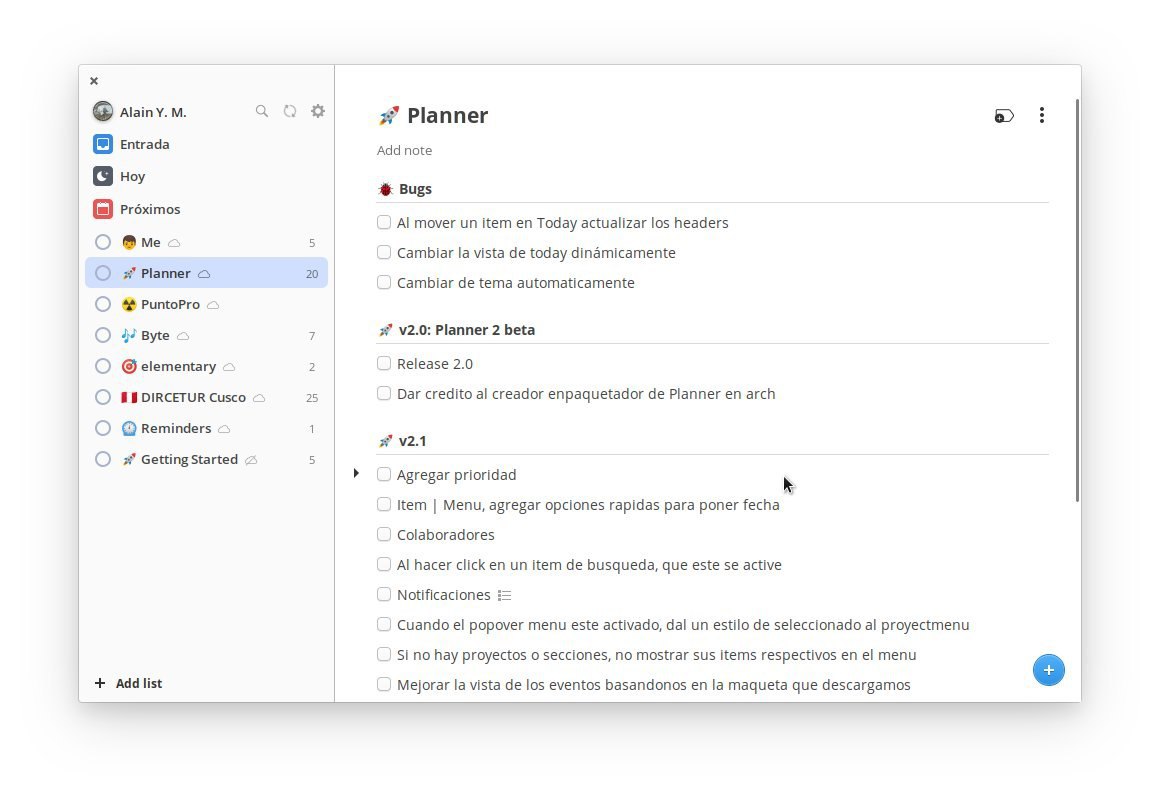Click the cloud icon next to Planner
1160x795 pixels.
click(204, 274)
